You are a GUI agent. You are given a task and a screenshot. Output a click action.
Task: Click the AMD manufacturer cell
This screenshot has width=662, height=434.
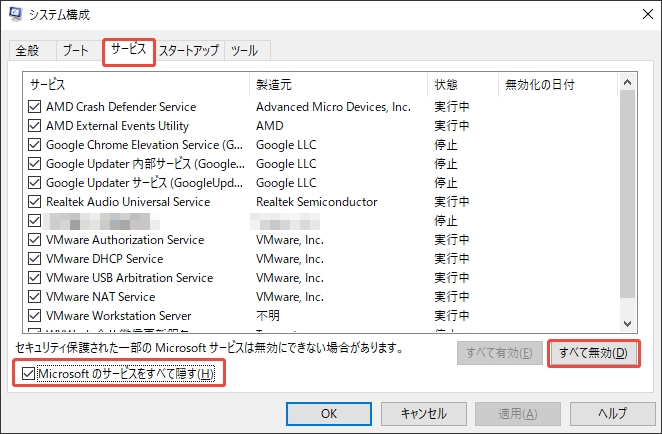coord(269,126)
